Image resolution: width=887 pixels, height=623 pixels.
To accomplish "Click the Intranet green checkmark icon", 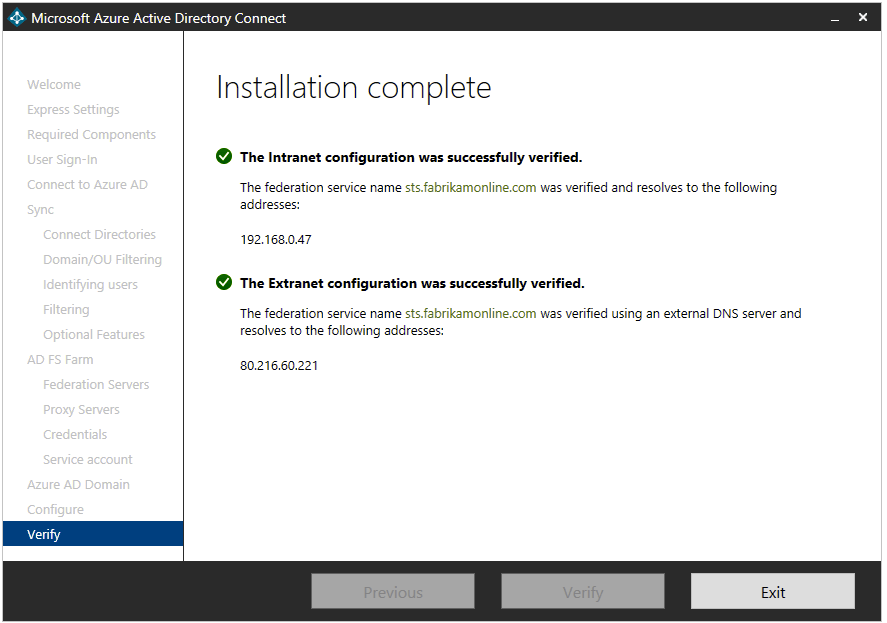I will [x=224, y=157].
